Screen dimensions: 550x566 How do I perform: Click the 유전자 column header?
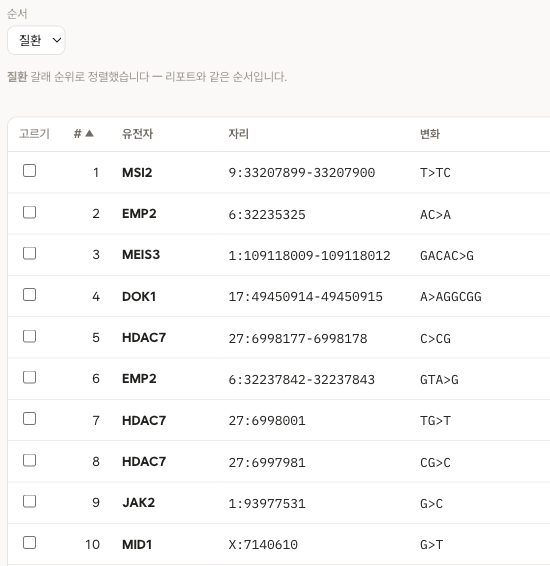137,134
